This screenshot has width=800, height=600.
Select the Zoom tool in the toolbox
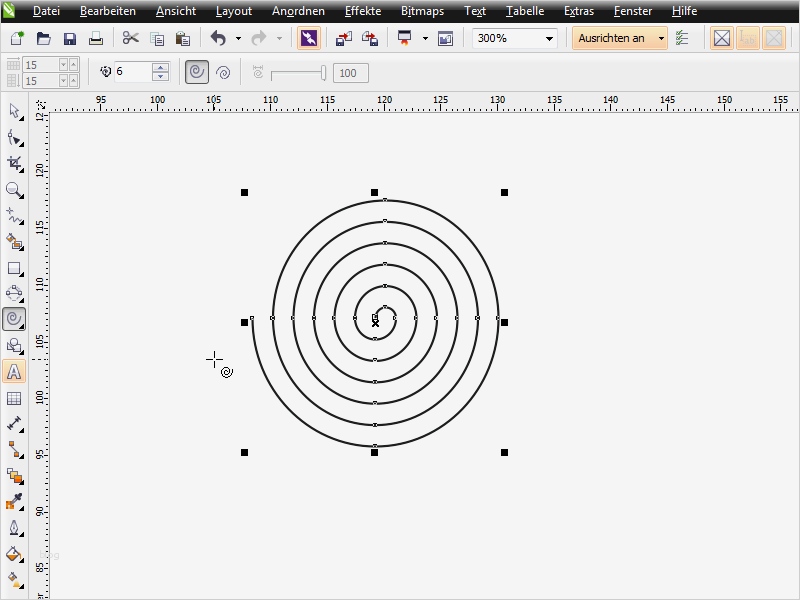[x=13, y=186]
